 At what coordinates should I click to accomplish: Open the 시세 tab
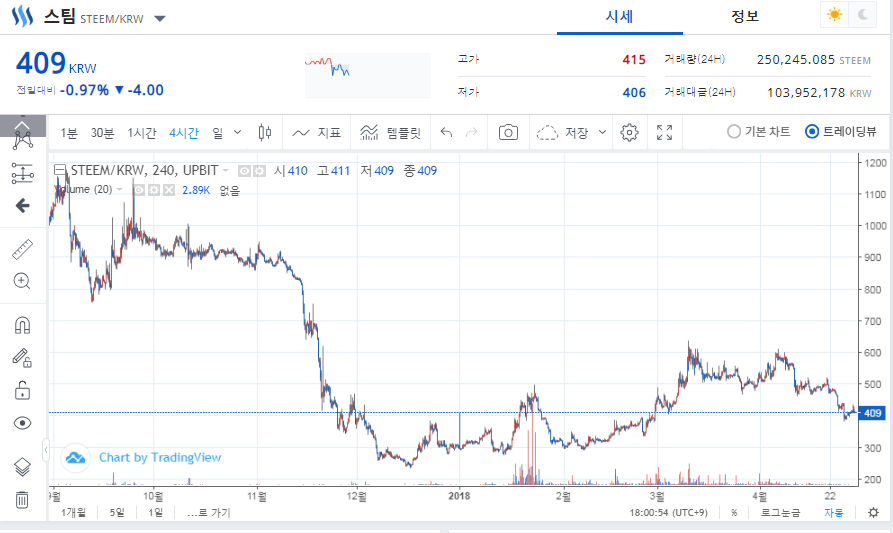tap(619, 16)
